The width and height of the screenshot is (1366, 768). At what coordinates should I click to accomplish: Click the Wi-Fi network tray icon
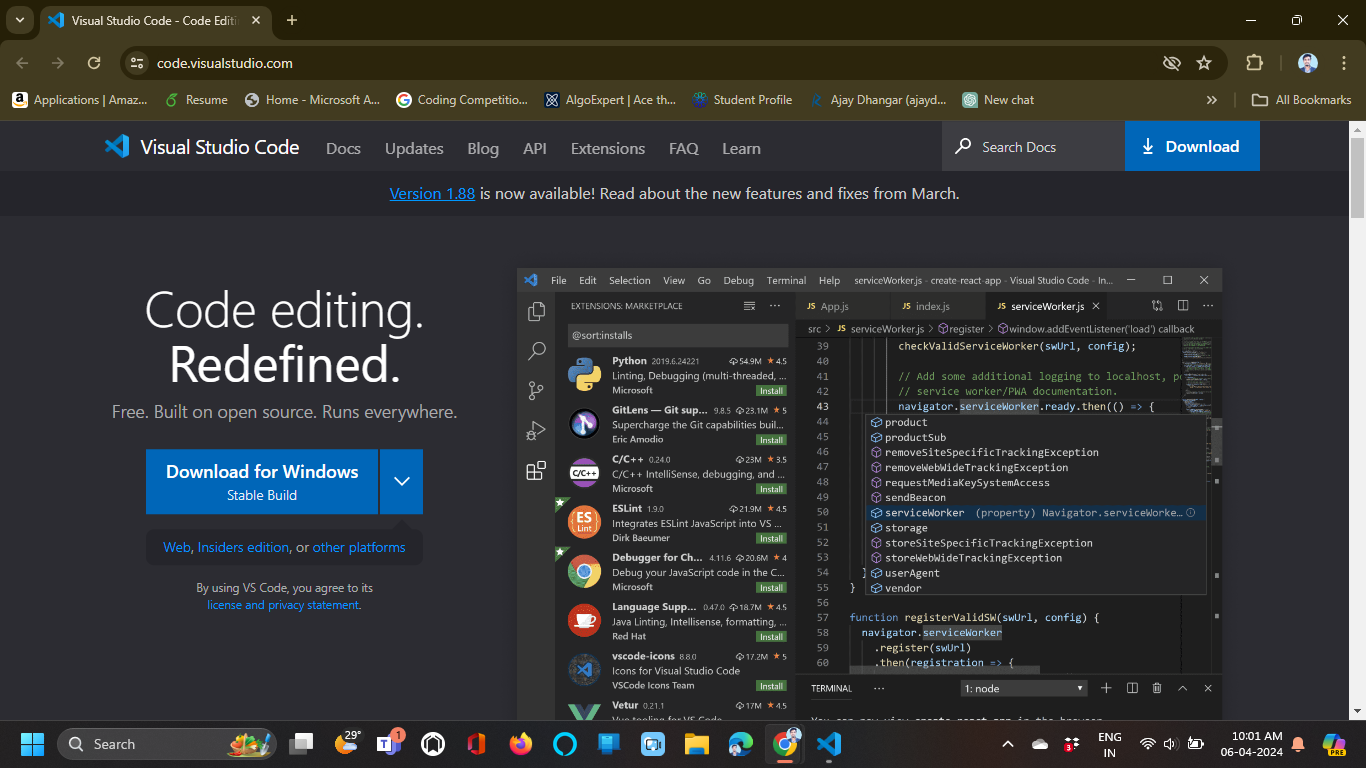click(1148, 744)
